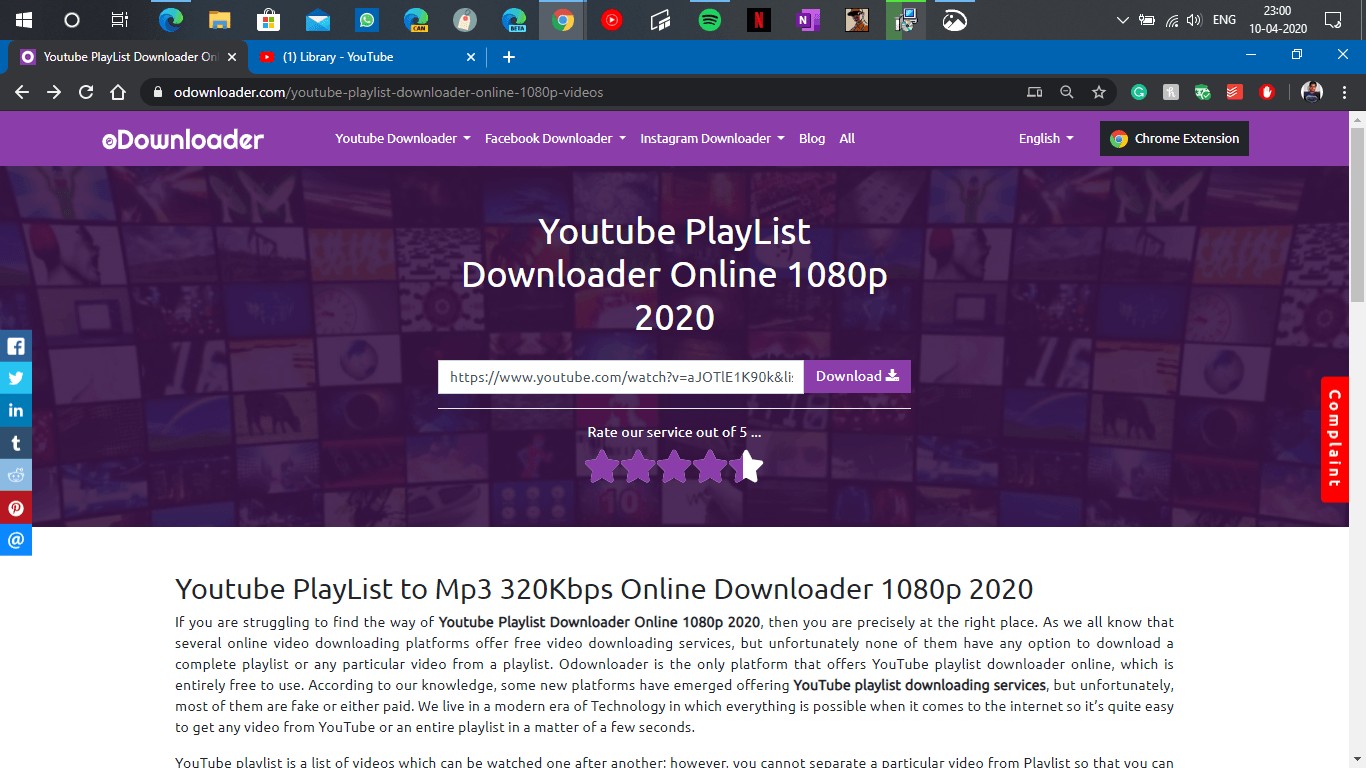Open the Grammarly extension icon
The height and width of the screenshot is (768, 1366).
1138,92
